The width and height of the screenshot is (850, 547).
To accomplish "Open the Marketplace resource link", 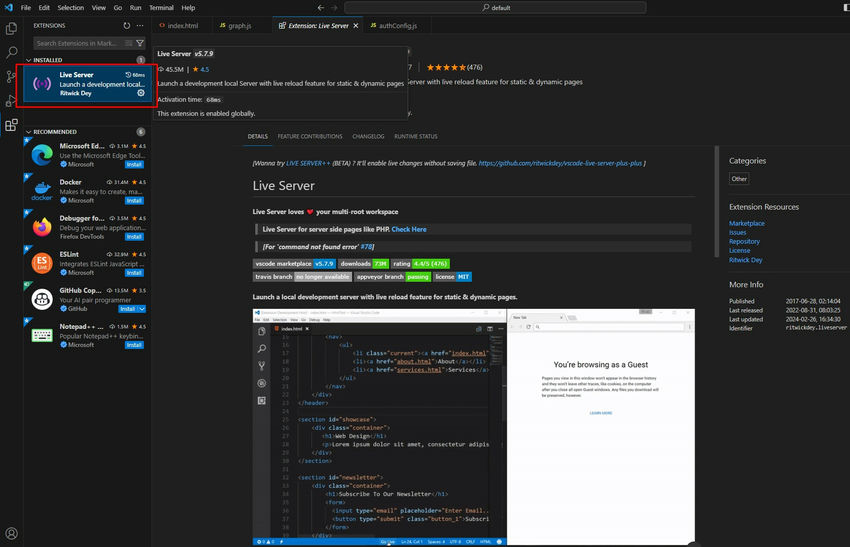I will click(747, 223).
